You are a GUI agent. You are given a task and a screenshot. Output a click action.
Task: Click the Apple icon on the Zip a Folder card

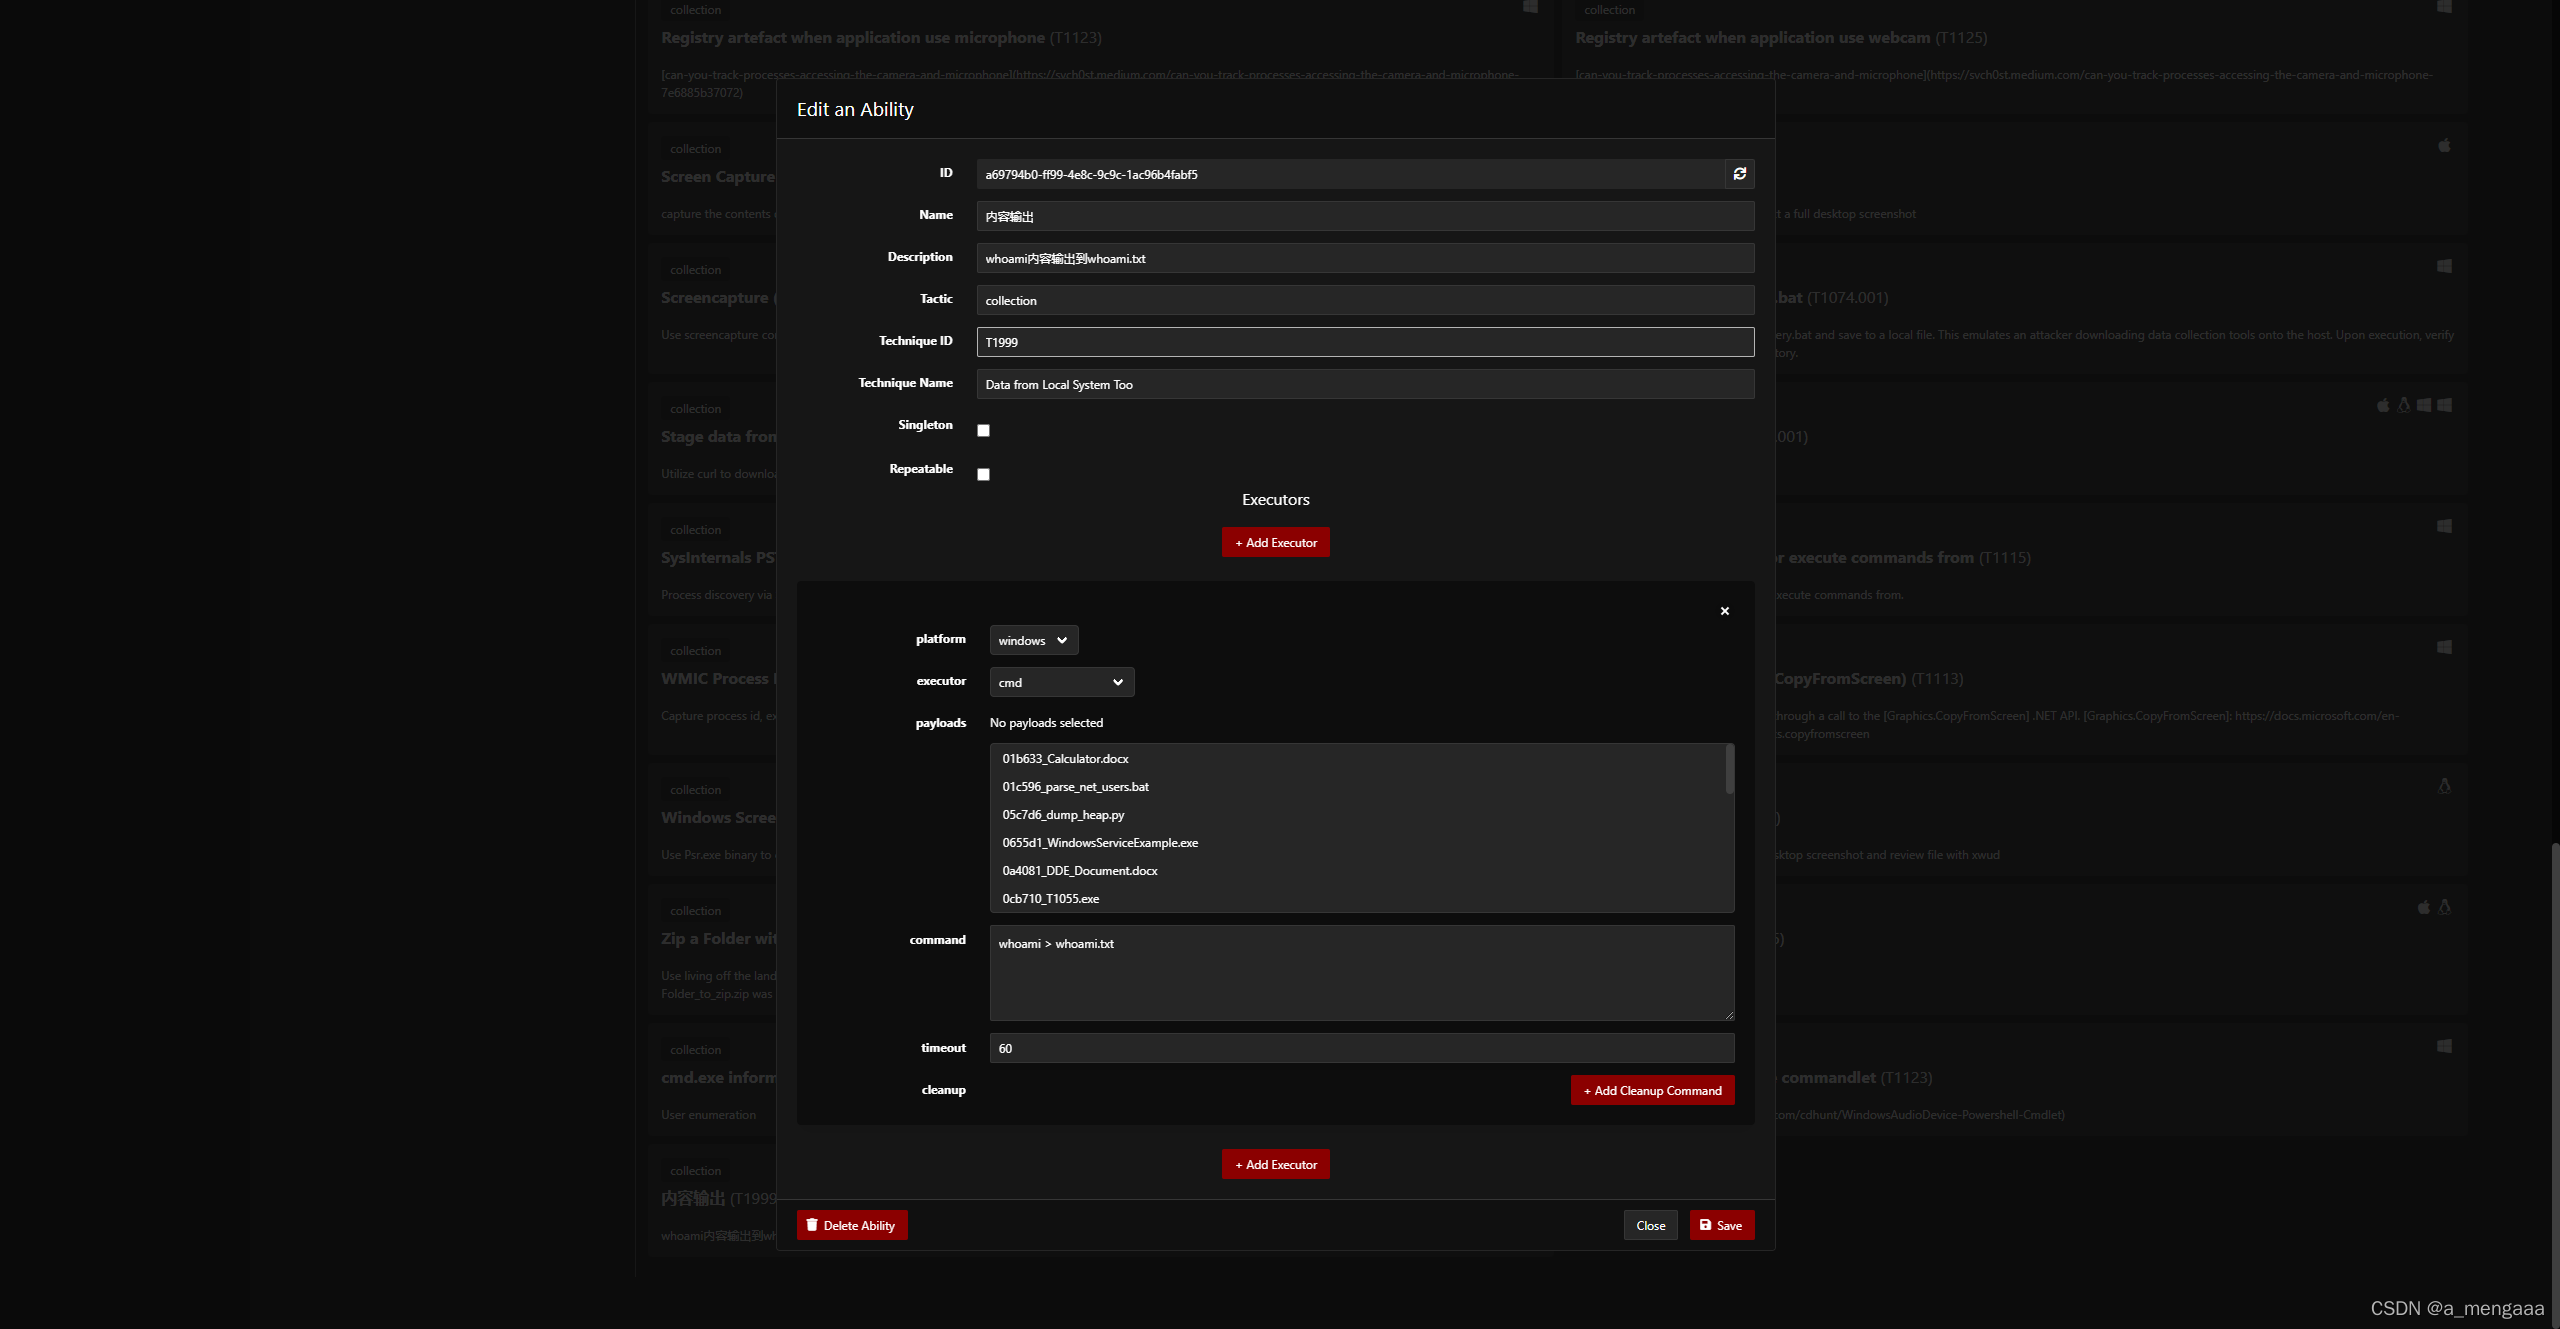click(2424, 907)
